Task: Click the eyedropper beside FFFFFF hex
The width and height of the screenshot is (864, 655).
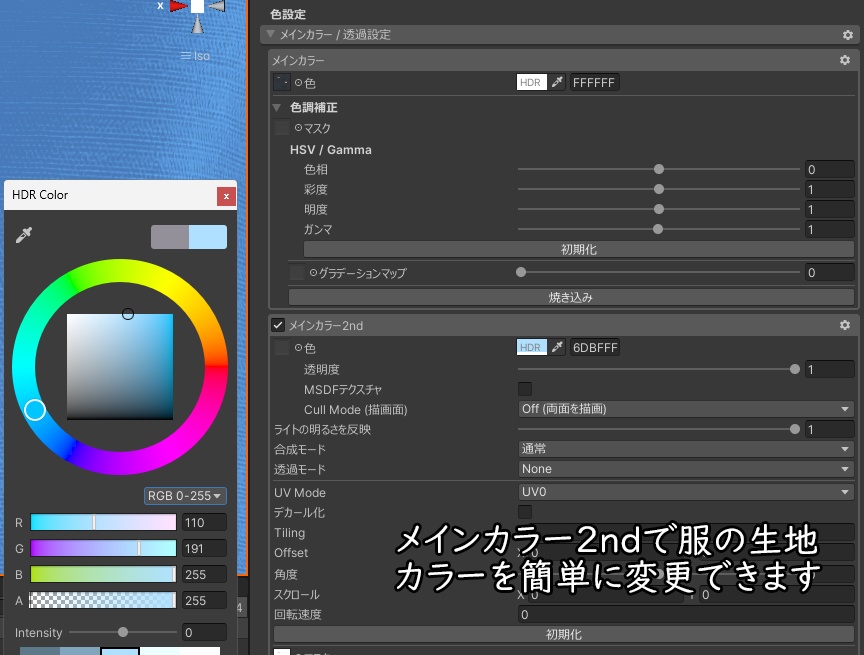Action: (x=557, y=83)
